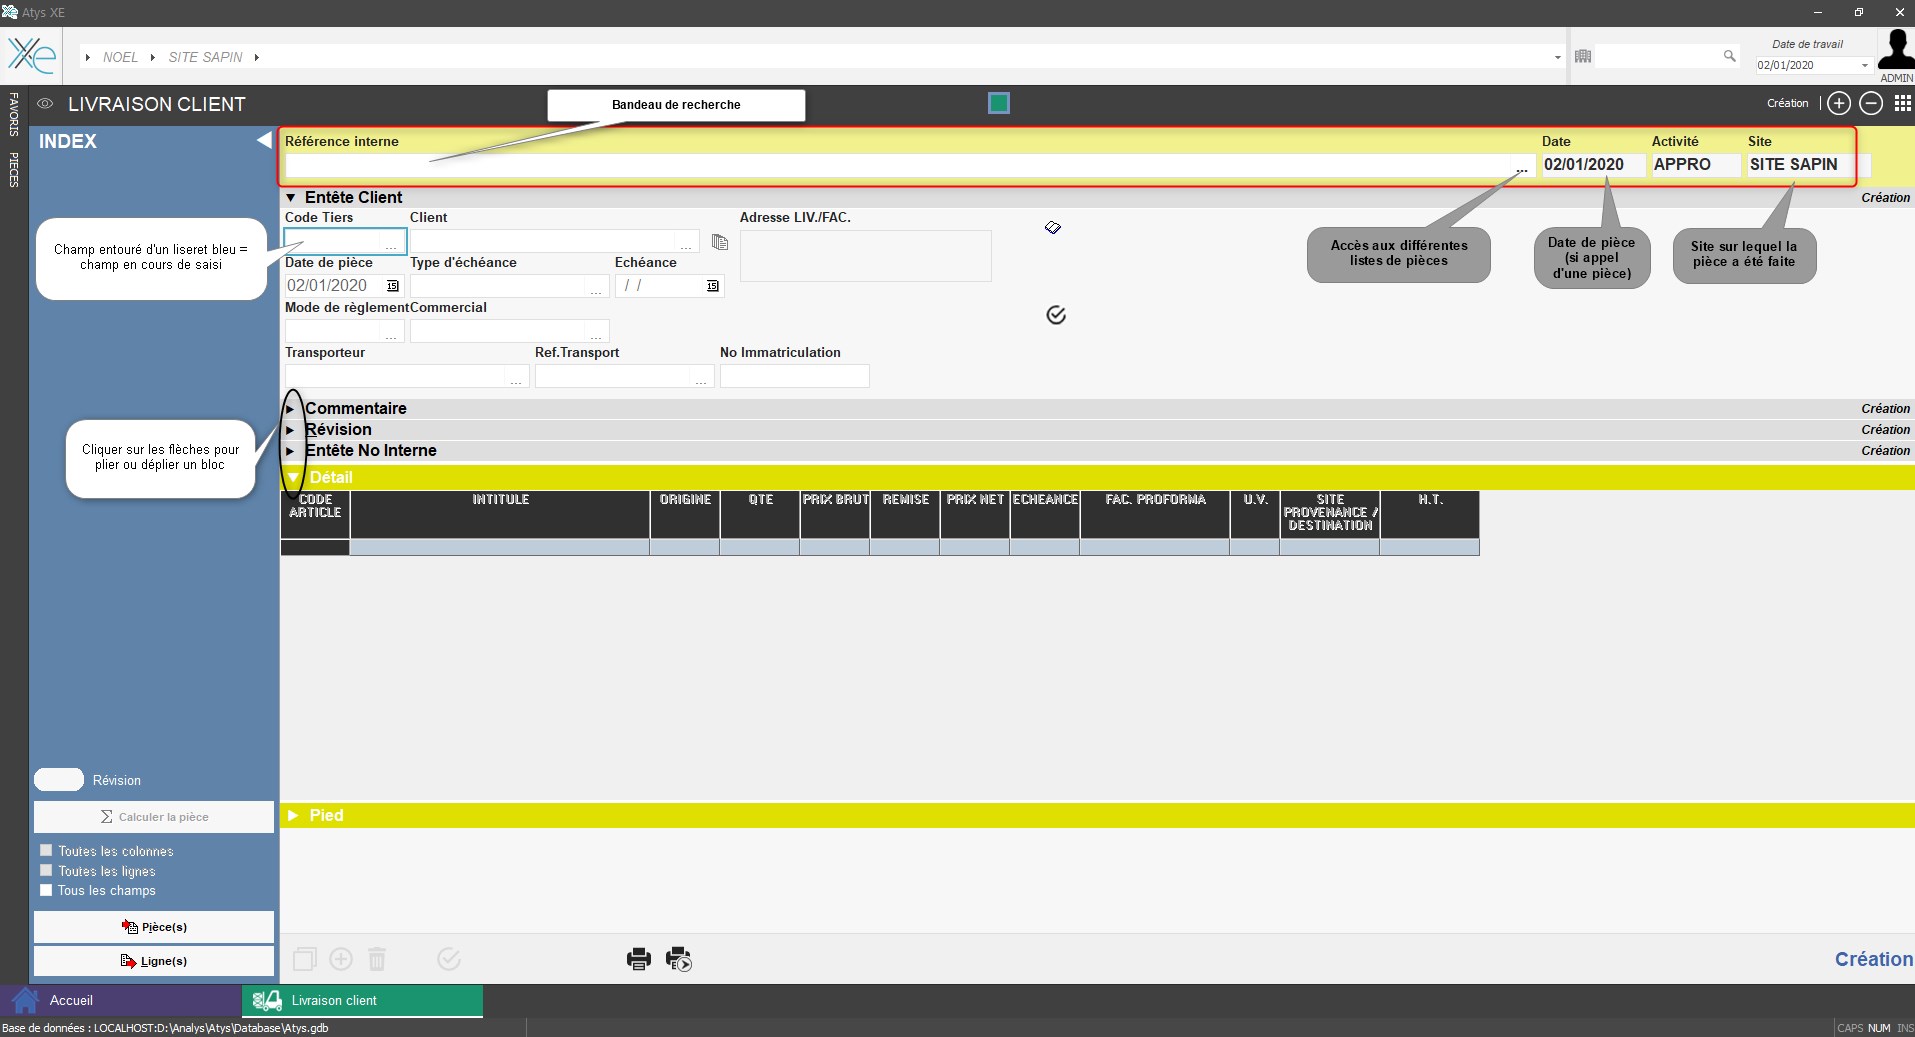Screen dimensions: 1915x1037
Task: Click the print icon in bottom toolbar
Action: coord(638,960)
